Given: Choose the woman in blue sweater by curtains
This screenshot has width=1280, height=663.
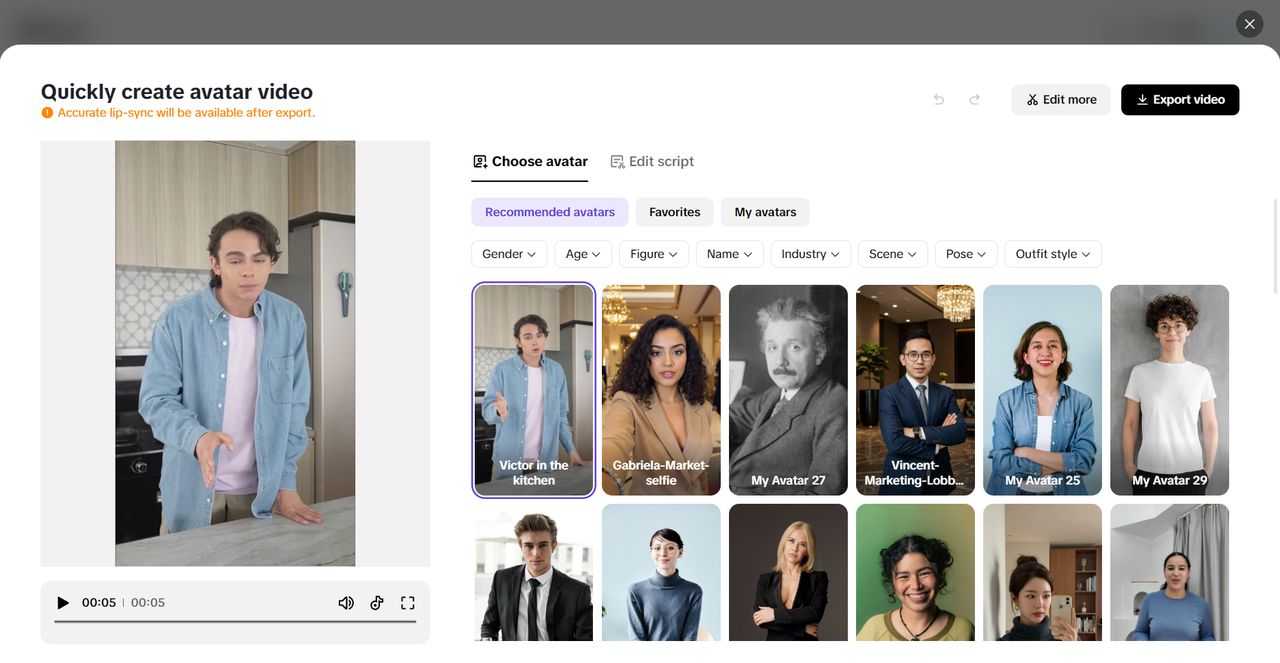Looking at the screenshot, I should [x=1169, y=572].
